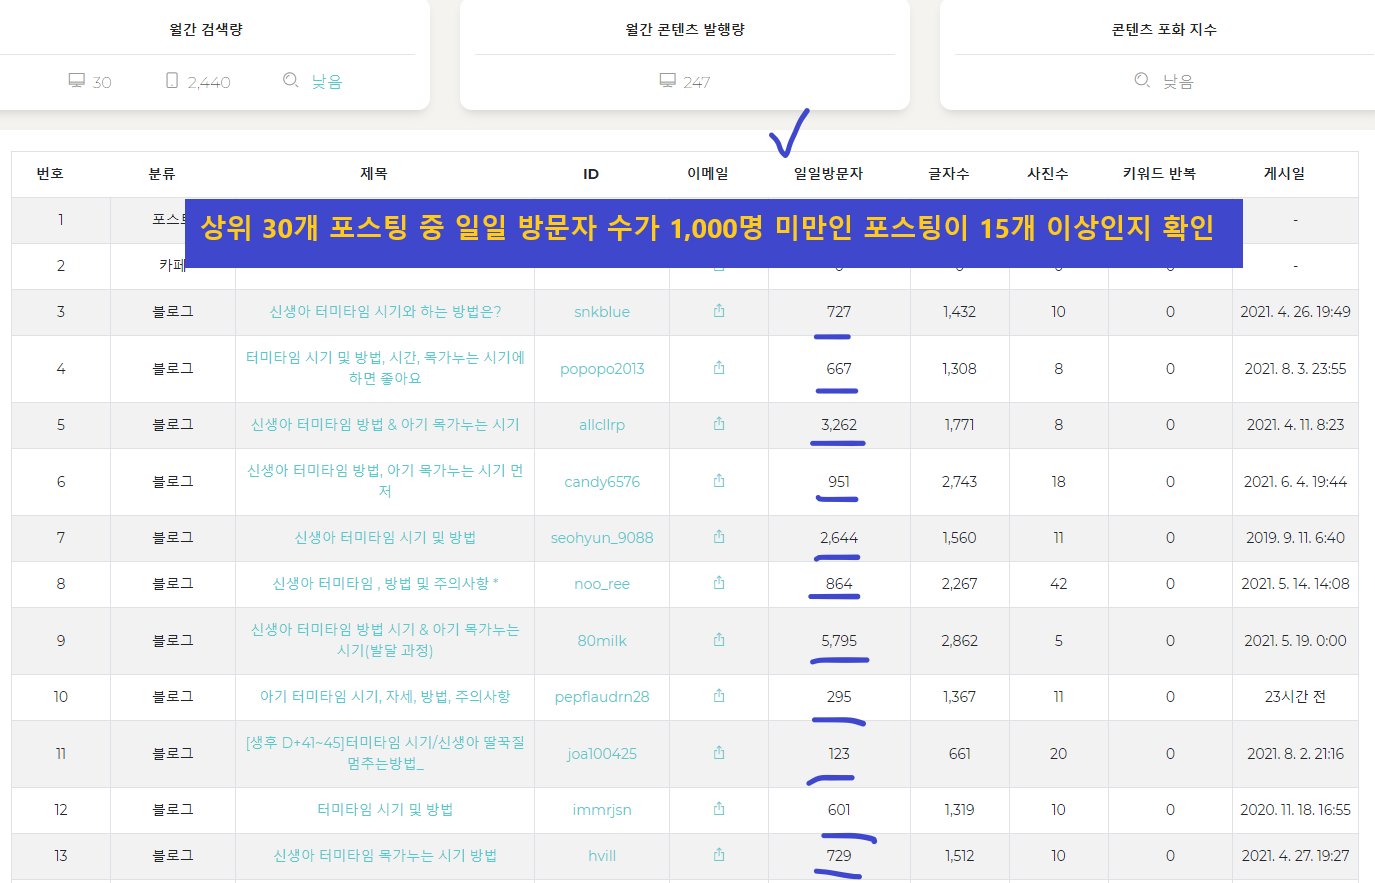The height and width of the screenshot is (883, 1375).
Task: Click daily visitor value 5,795
Action: click(839, 641)
